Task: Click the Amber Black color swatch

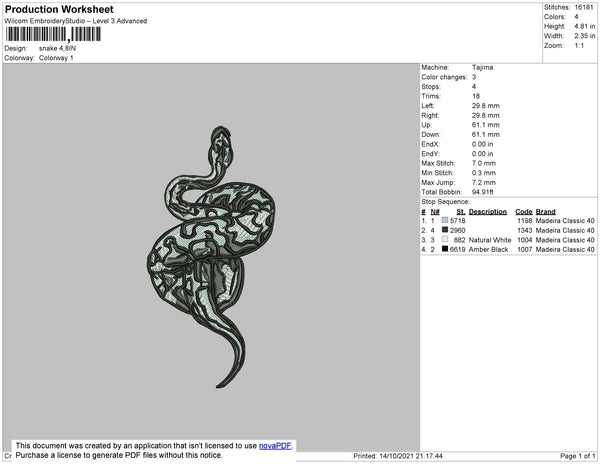Action: point(445,249)
